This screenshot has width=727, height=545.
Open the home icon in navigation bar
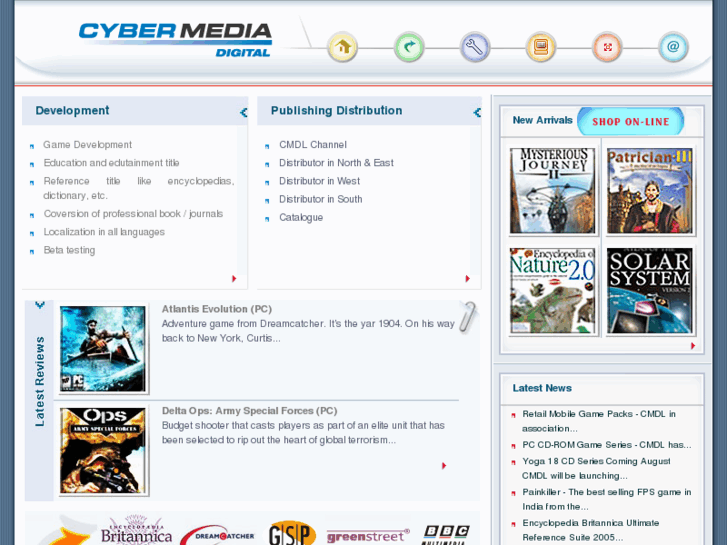coord(343,47)
